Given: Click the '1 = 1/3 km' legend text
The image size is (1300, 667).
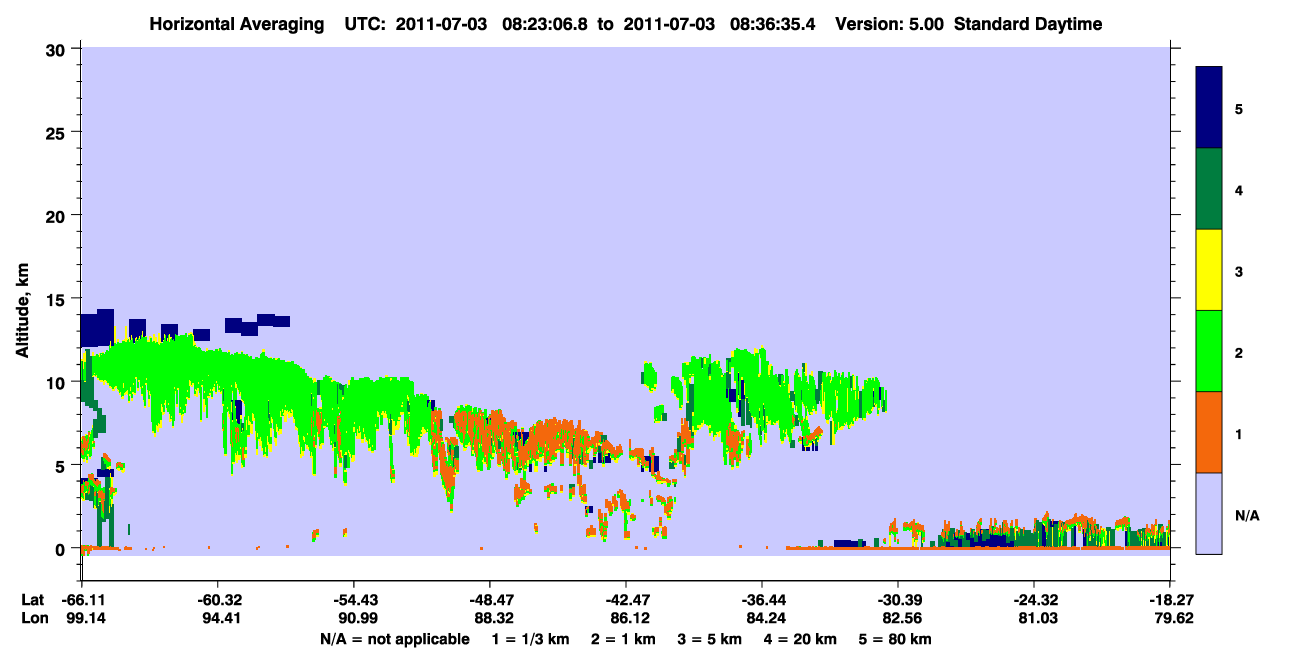Looking at the screenshot, I should [531, 639].
